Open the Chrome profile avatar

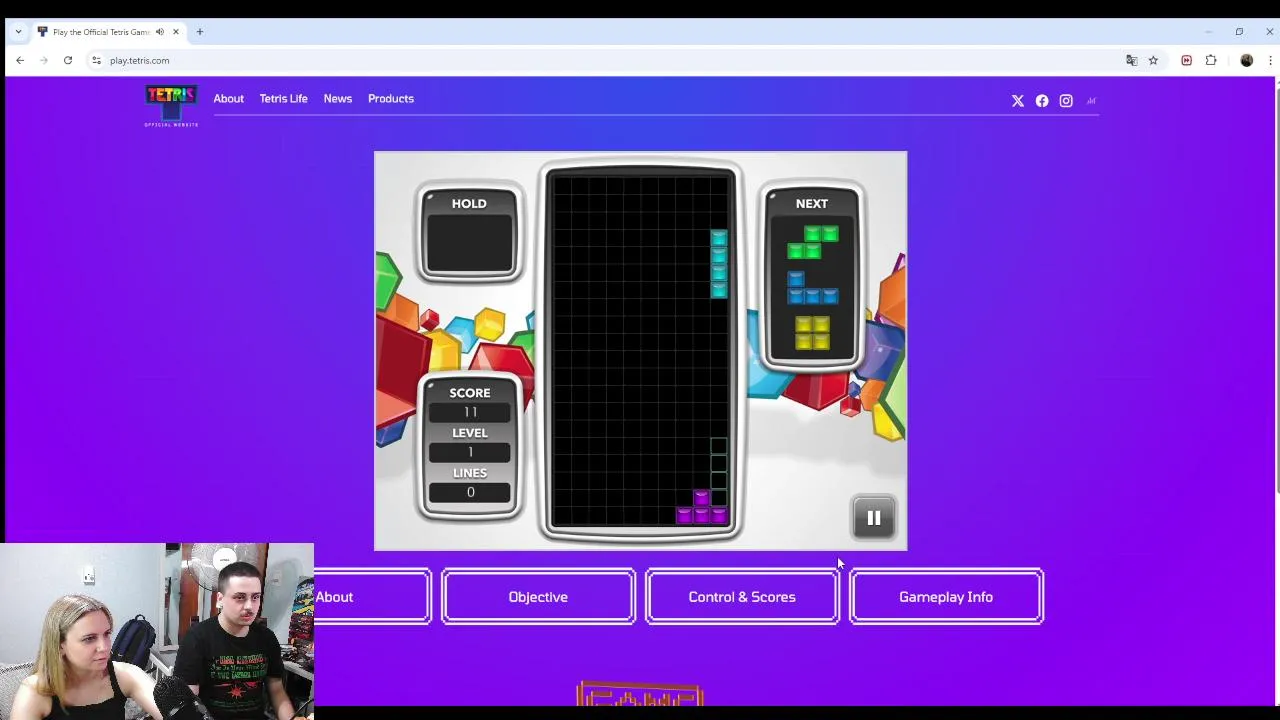tap(1247, 61)
